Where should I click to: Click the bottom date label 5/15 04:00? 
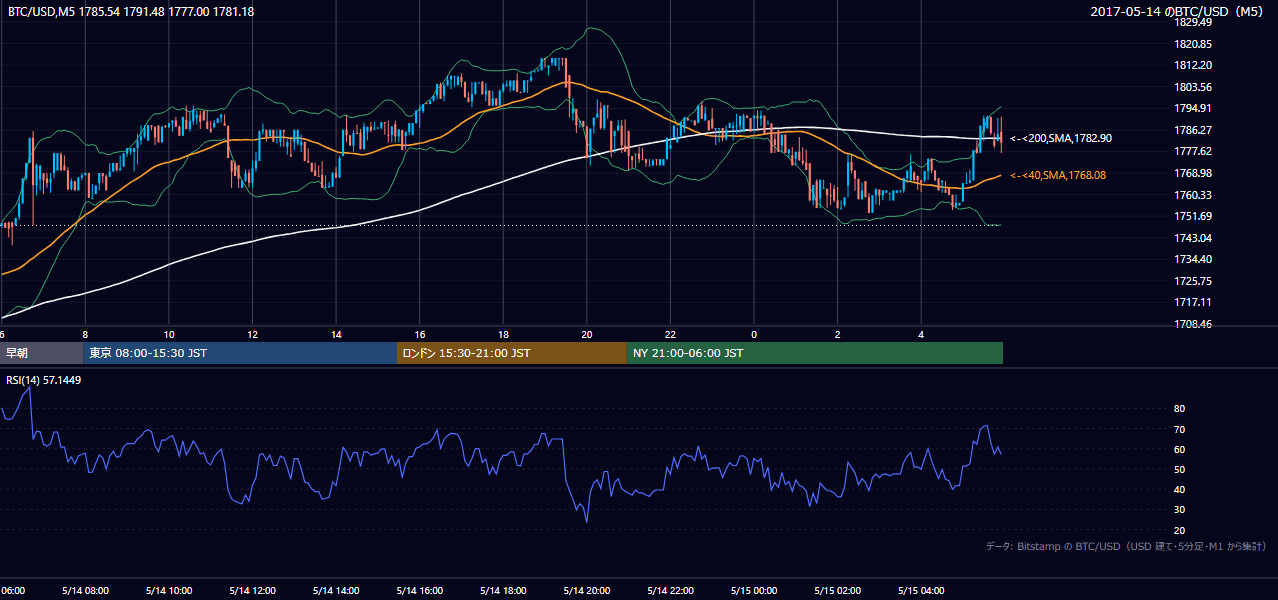point(921,591)
